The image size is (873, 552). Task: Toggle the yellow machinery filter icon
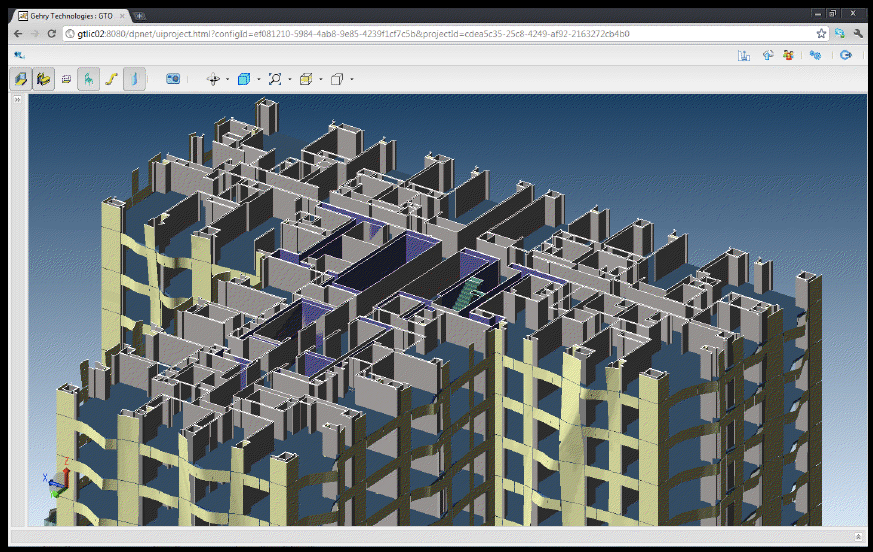[x=43, y=79]
